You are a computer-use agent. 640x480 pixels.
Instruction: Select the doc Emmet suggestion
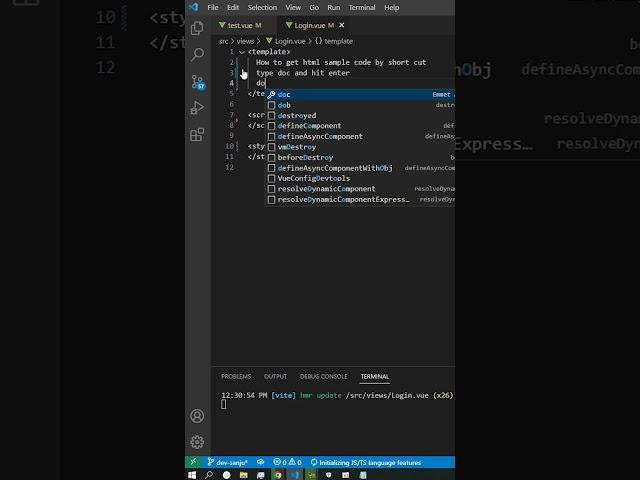[360, 94]
